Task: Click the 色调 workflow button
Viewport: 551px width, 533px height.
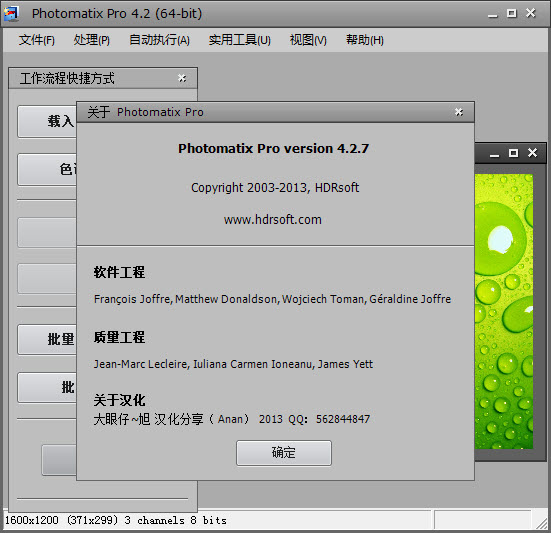Action: (x=47, y=169)
